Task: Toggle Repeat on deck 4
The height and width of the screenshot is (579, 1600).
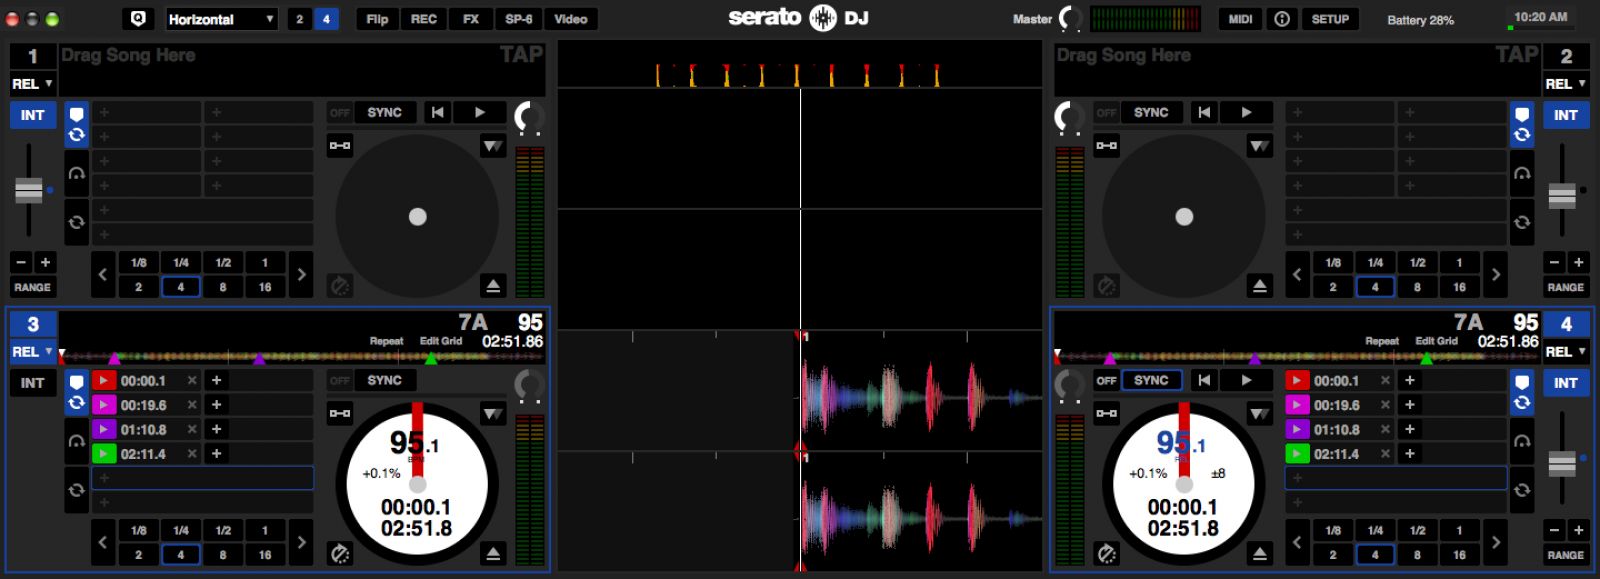Action: point(1382,341)
